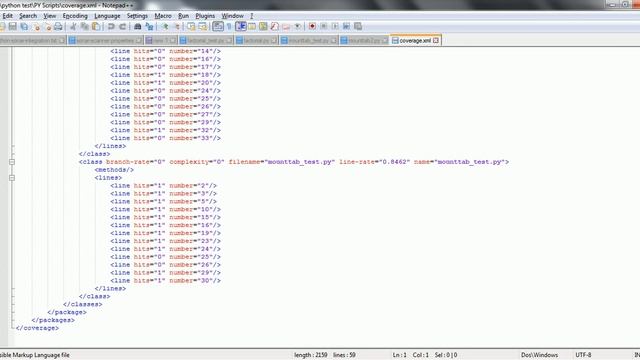The image size is (640, 360).
Task: Open the Macro menu
Action: click(163, 16)
